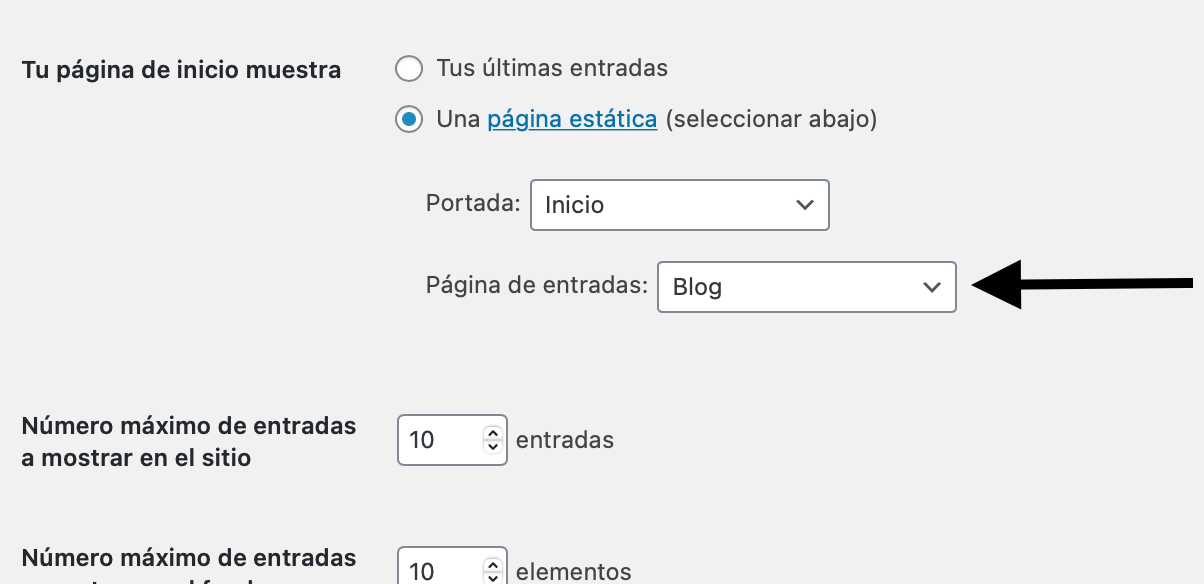Screen dimensions: 1204x584
Task: Click the black arrow pointing at Blog dropdown
Action: click(1082, 284)
